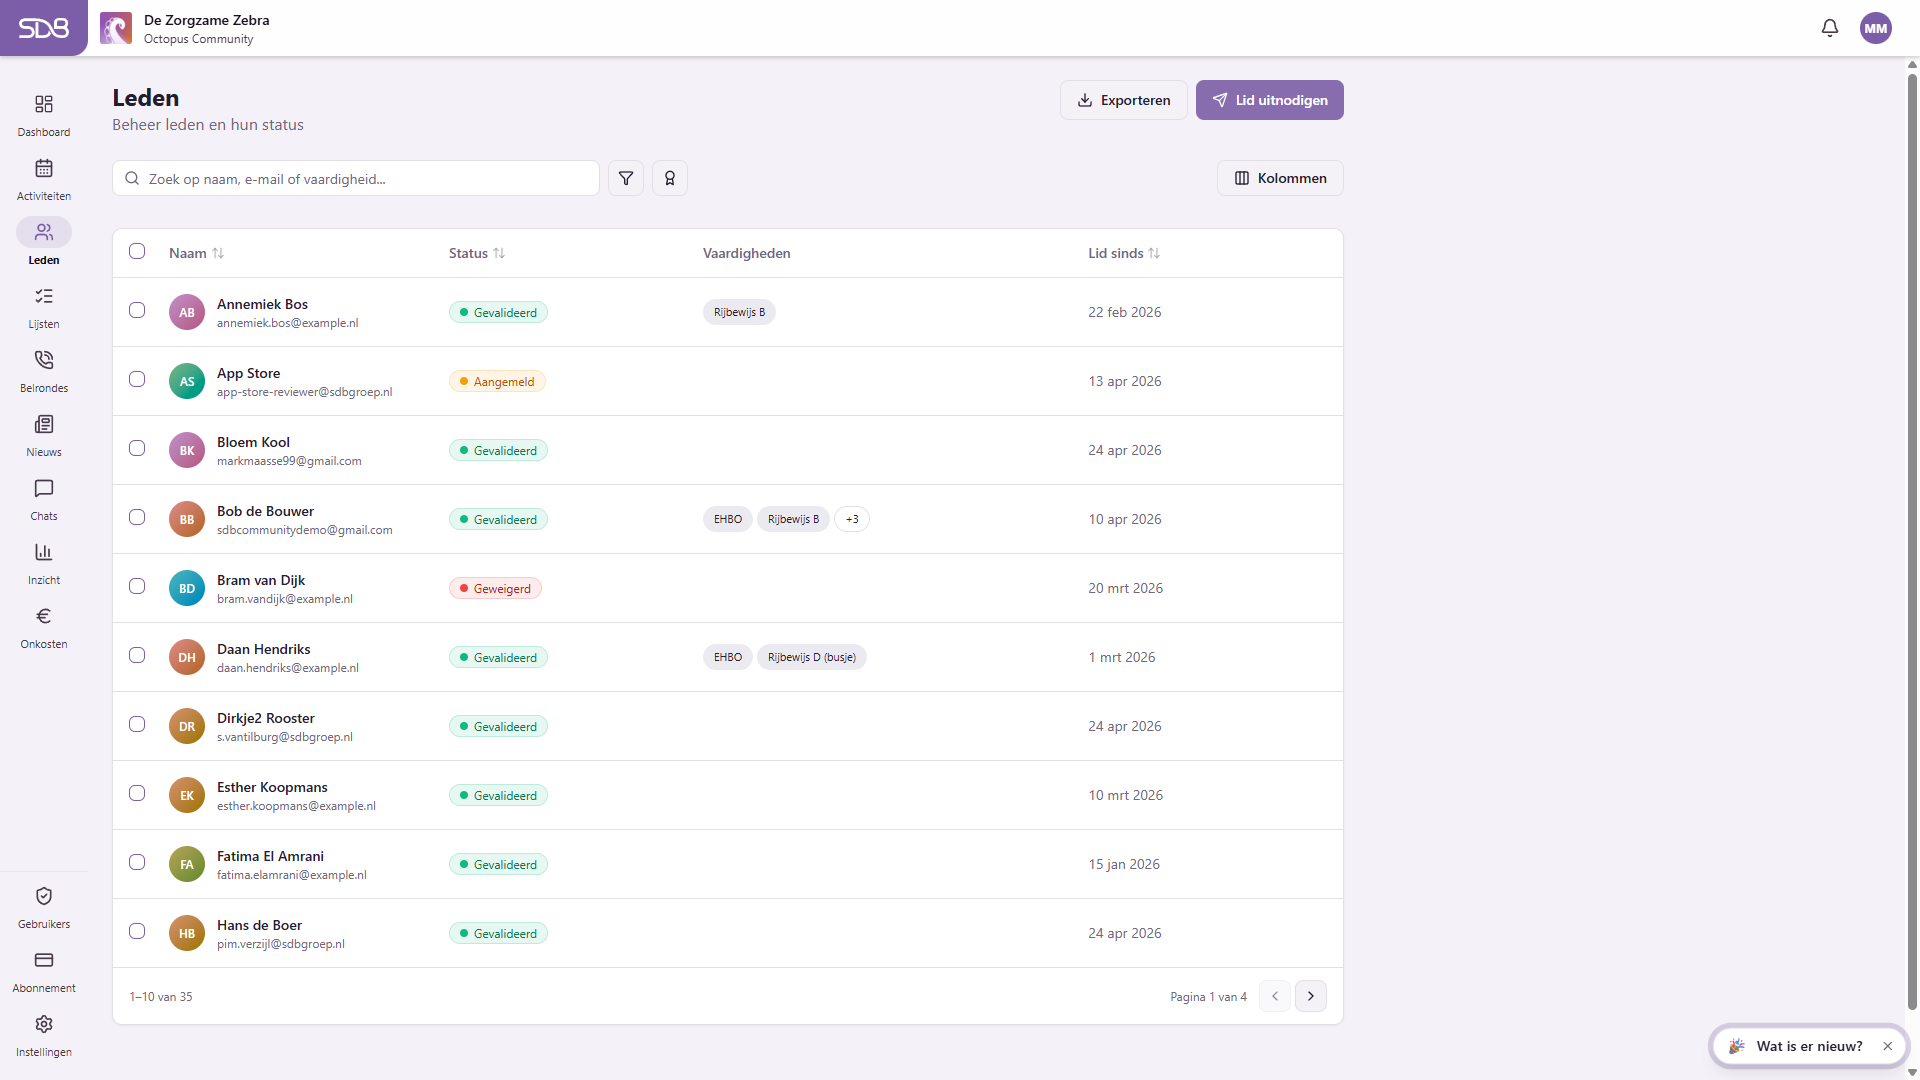The width and height of the screenshot is (1920, 1080).
Task: Open Instellingen gear icon
Action: [44, 1025]
